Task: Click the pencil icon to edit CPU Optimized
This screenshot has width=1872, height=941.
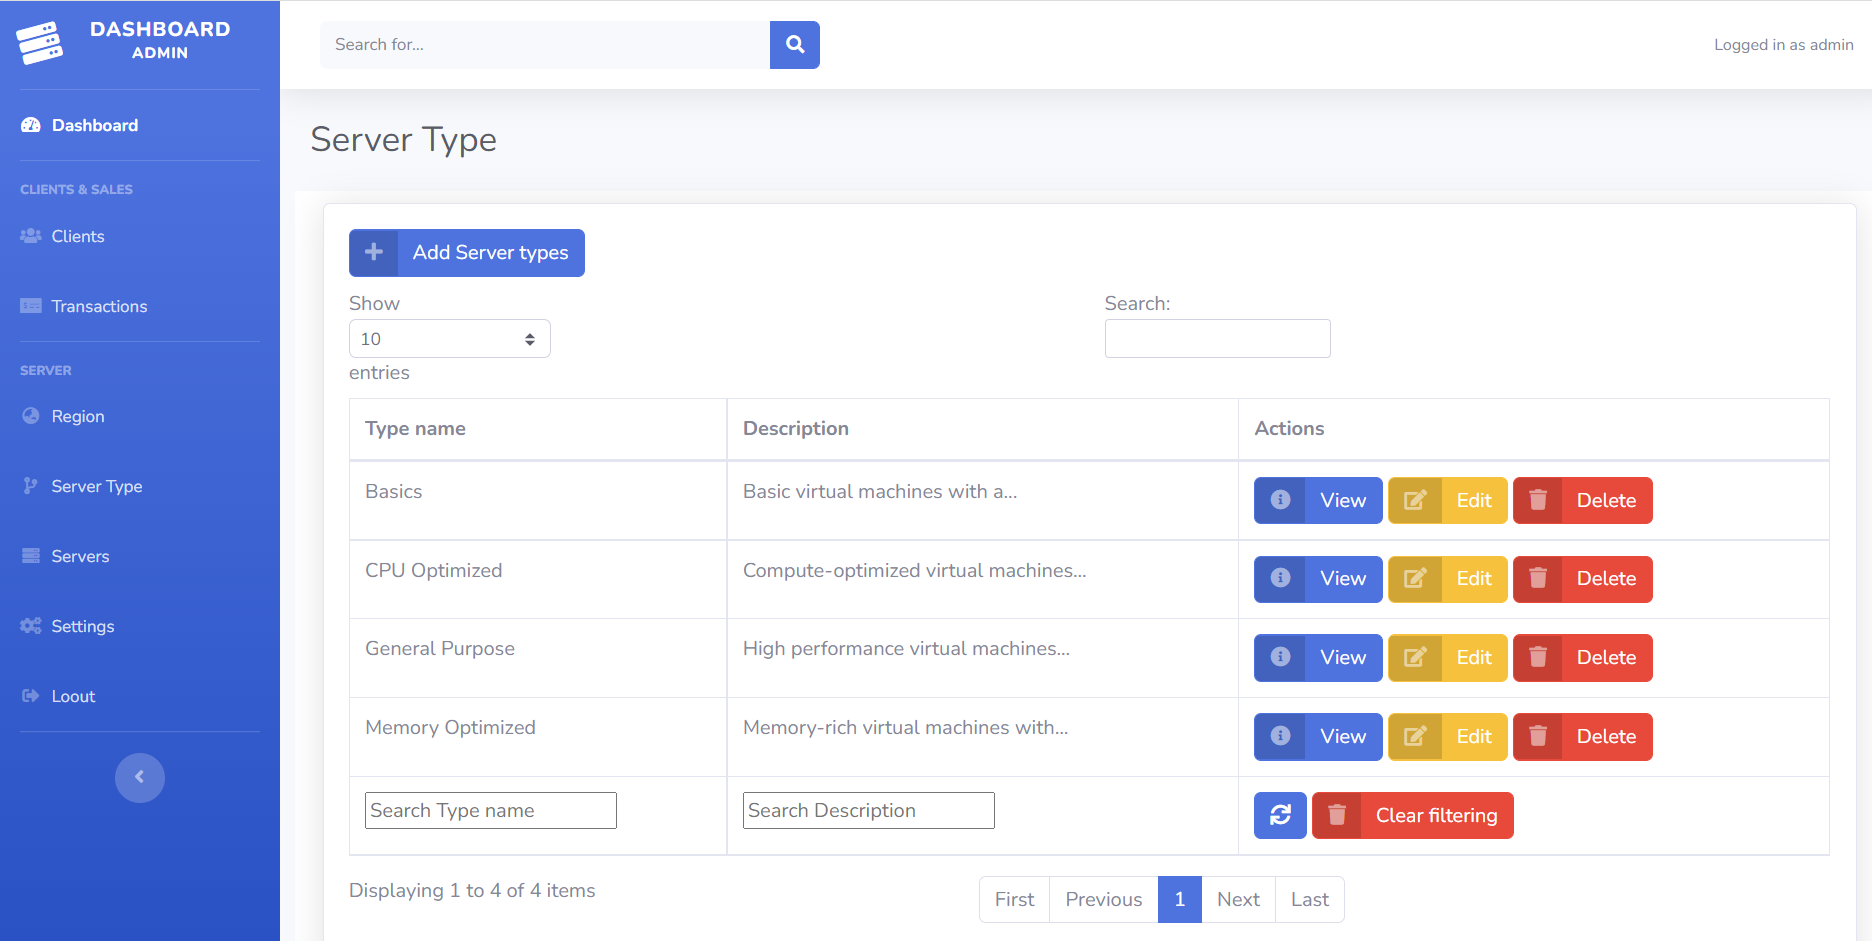Action: (1415, 579)
